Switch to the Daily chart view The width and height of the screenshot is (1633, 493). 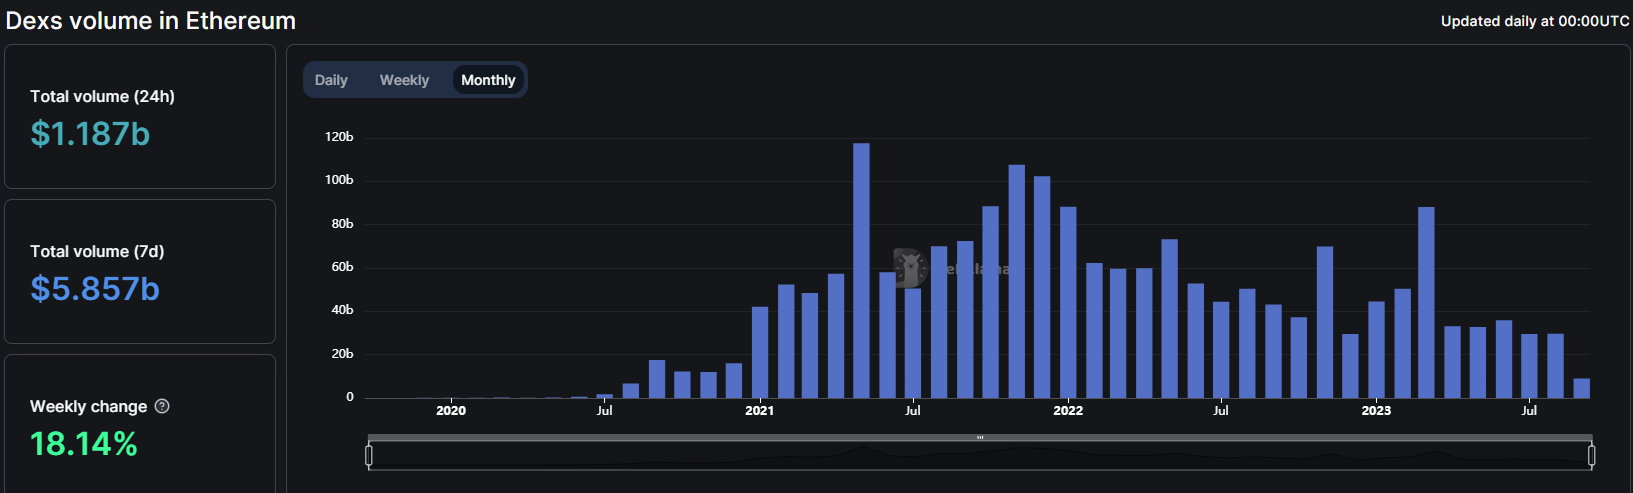pyautogui.click(x=331, y=80)
